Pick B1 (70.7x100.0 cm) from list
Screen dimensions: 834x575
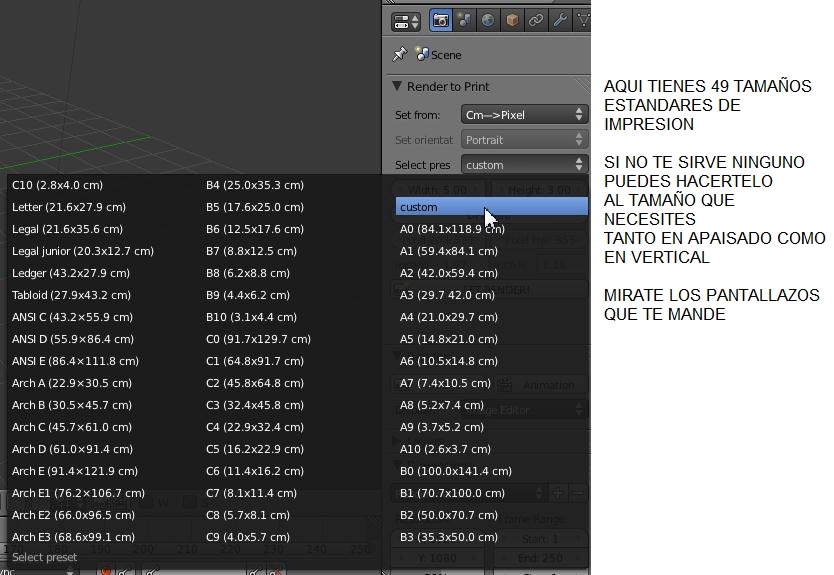click(453, 493)
